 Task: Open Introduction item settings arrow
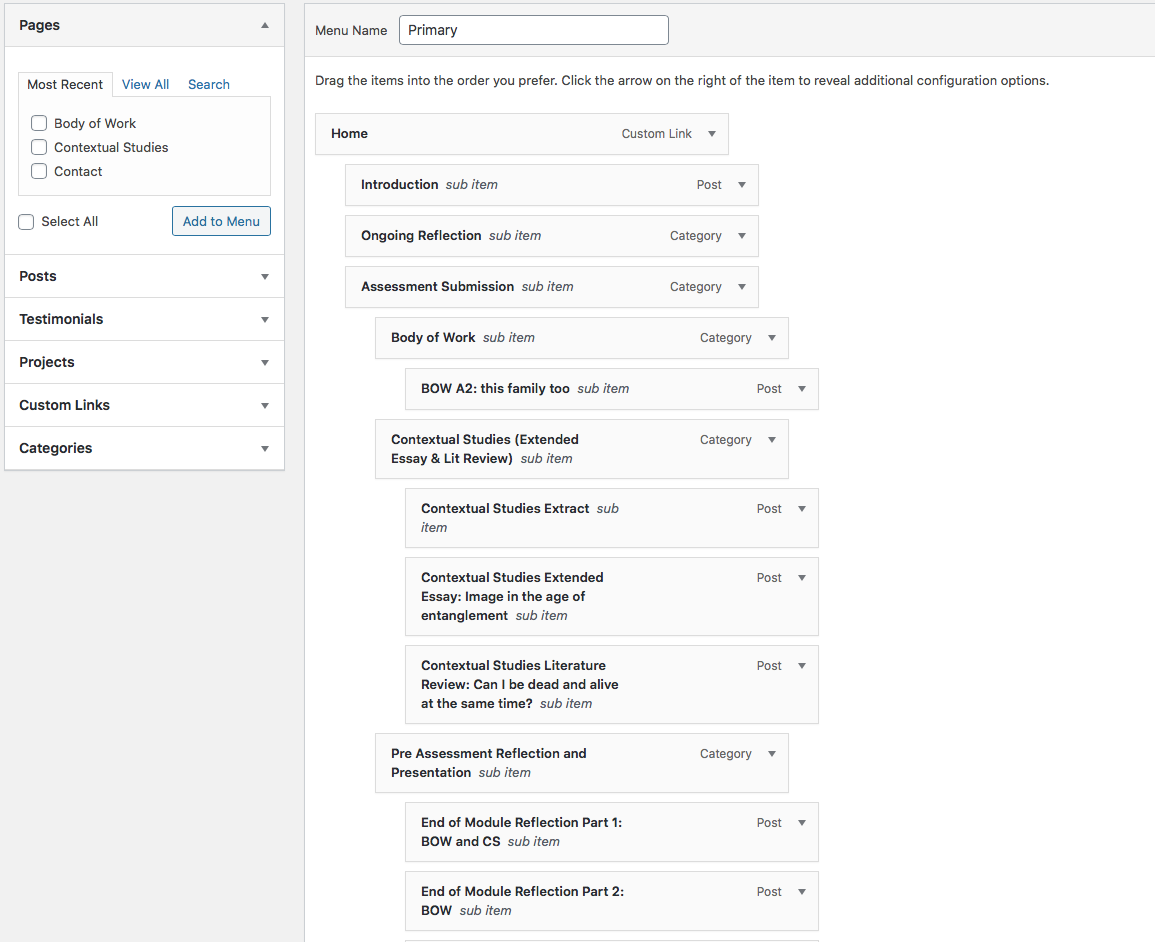point(742,185)
